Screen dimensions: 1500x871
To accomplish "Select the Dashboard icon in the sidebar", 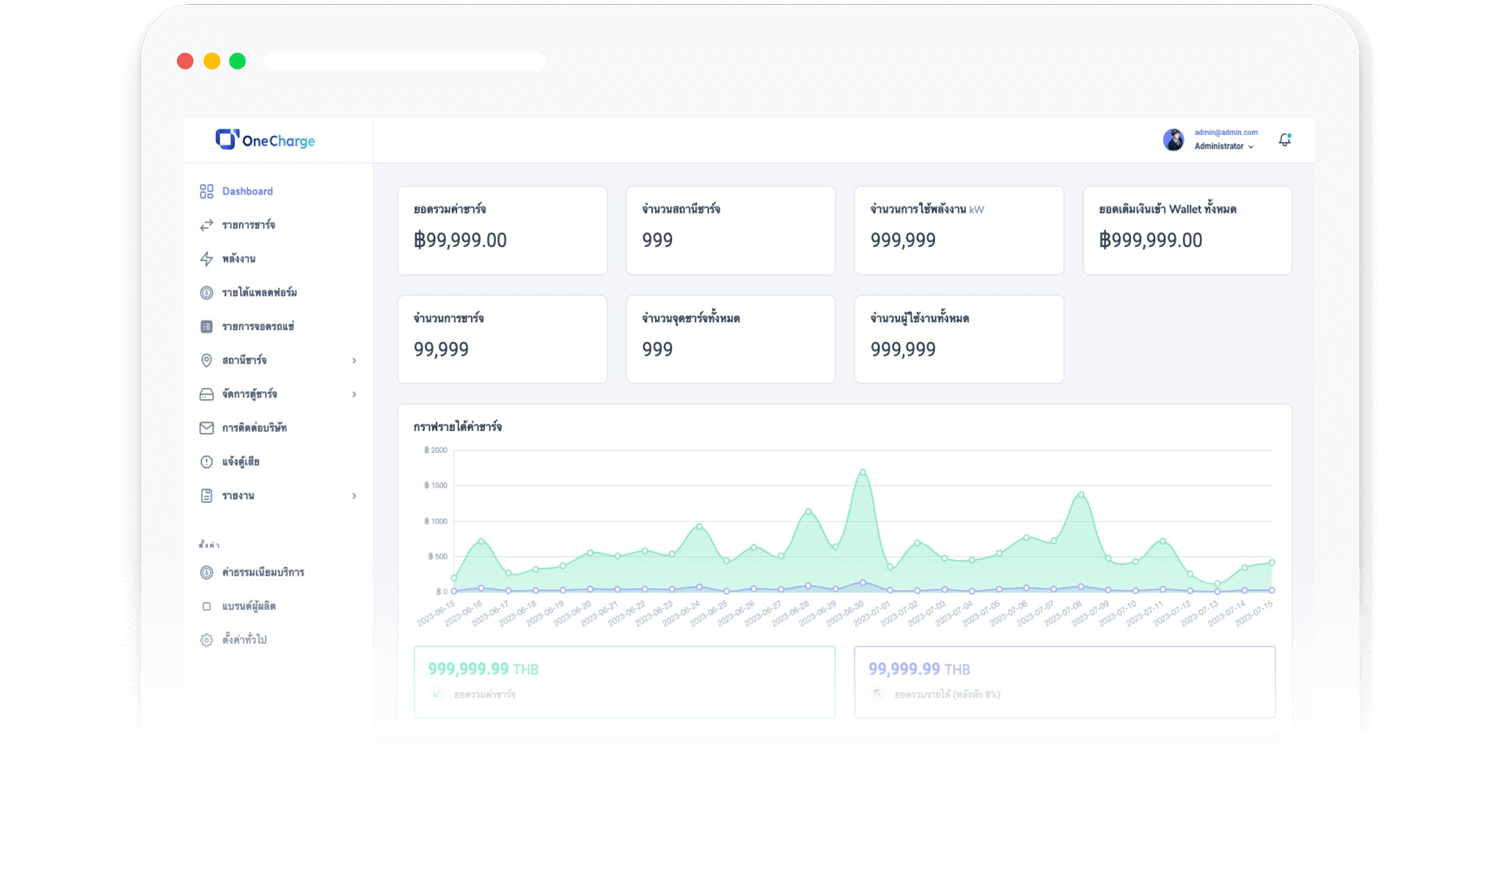I will pos(207,191).
